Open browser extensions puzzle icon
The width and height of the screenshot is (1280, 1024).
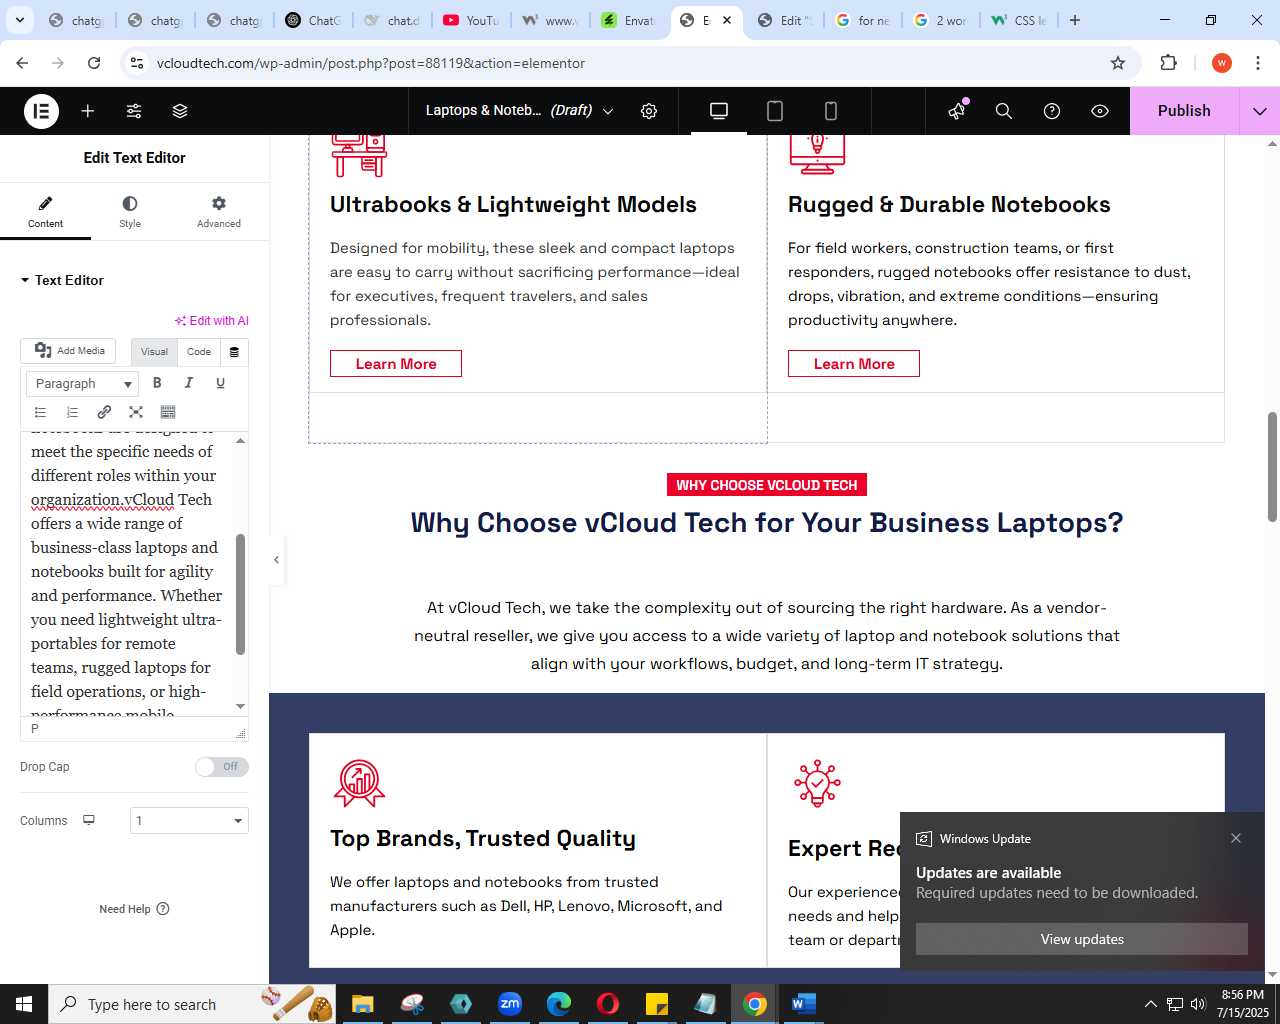coord(1168,63)
